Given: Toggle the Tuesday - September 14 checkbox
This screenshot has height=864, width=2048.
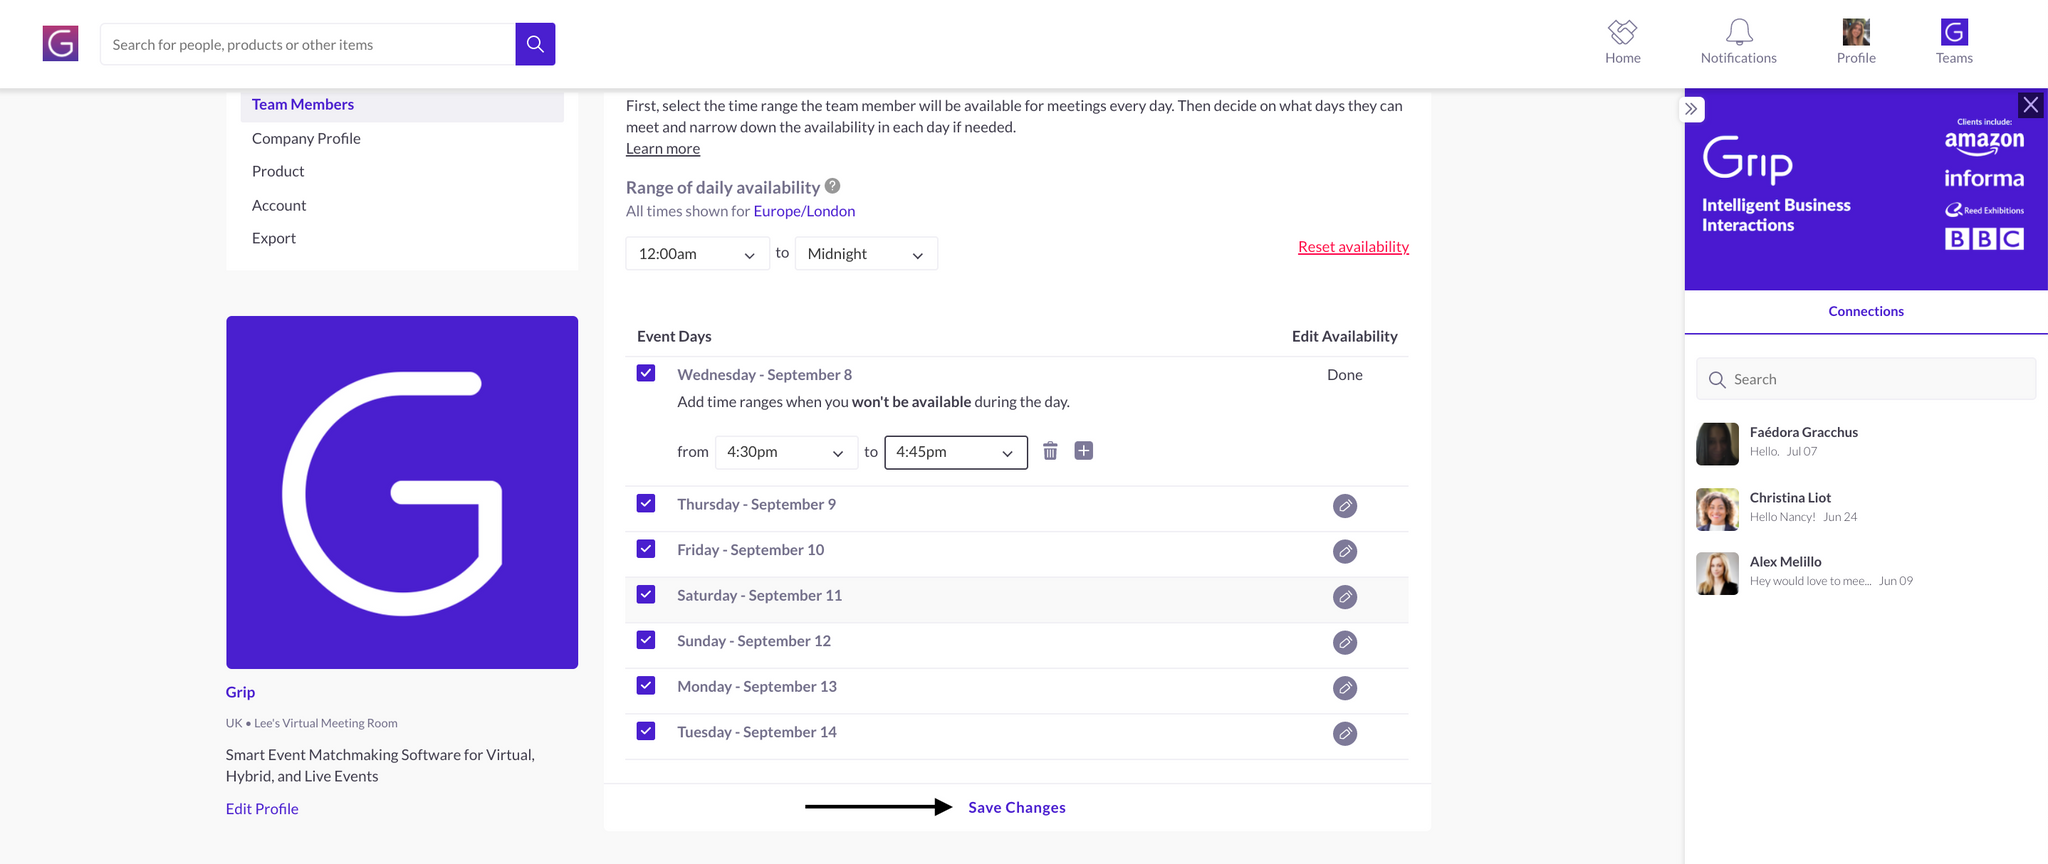Looking at the screenshot, I should coord(646,731).
